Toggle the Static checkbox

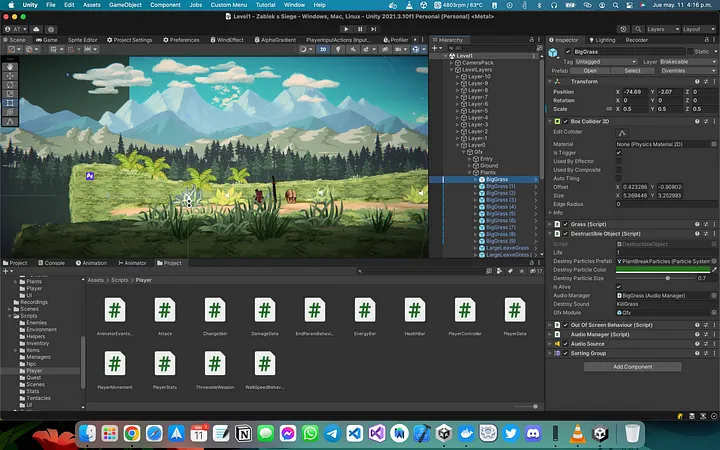(690, 51)
